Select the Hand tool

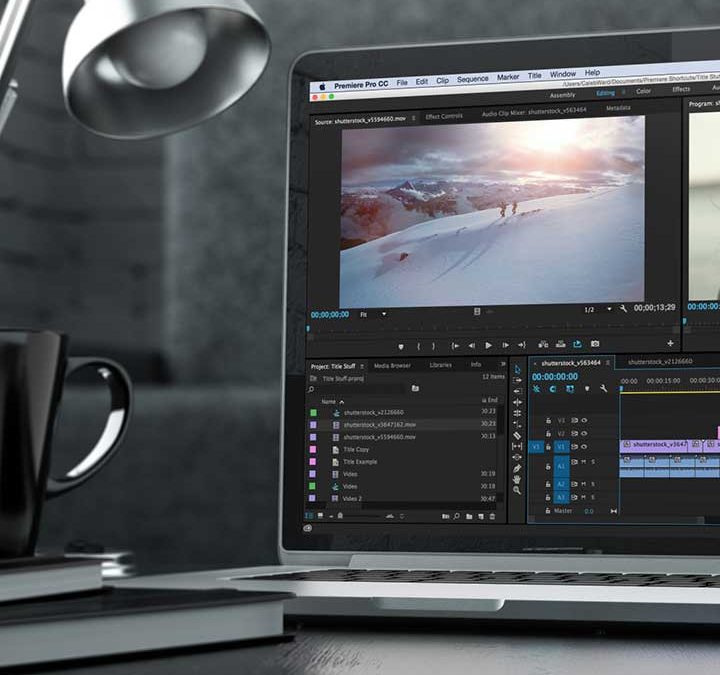517,479
